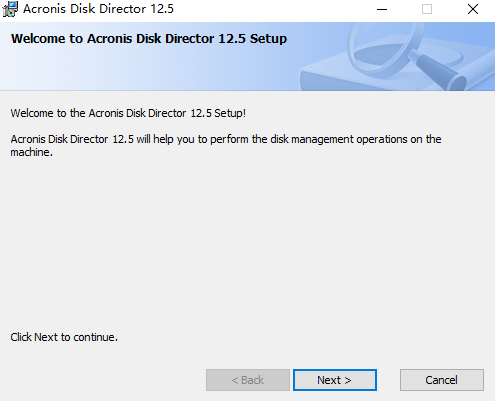
Task: Click the magnifying glass handle graphic
Action: 438,70
